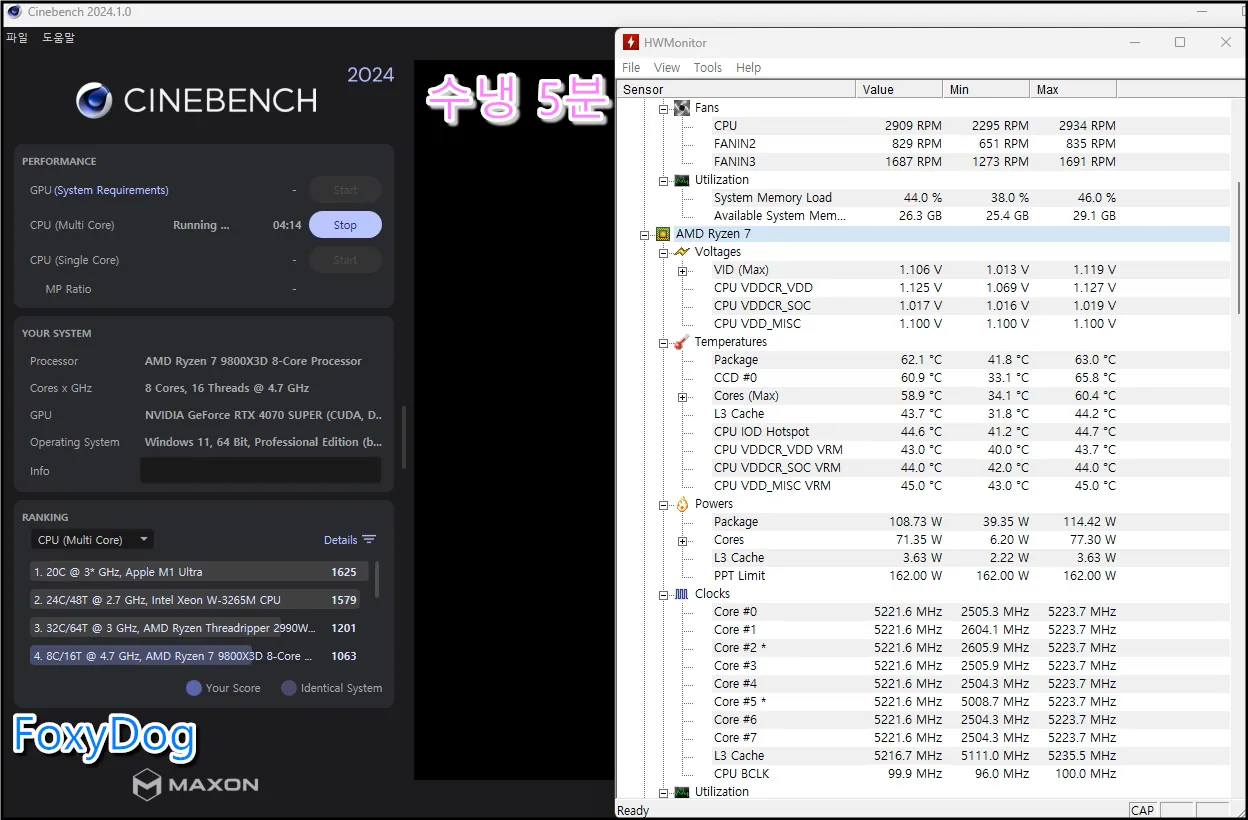Click the AMD Ryzen 7 chip icon
1248x820 pixels.
pyautogui.click(x=662, y=234)
